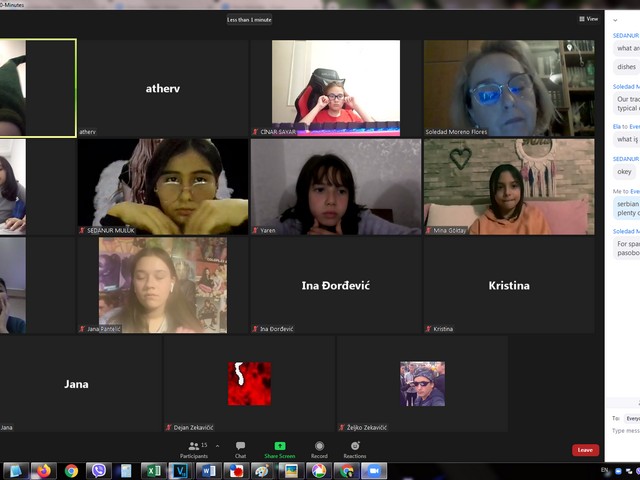Select Soledad Moreno Flores's video tile

509,88
